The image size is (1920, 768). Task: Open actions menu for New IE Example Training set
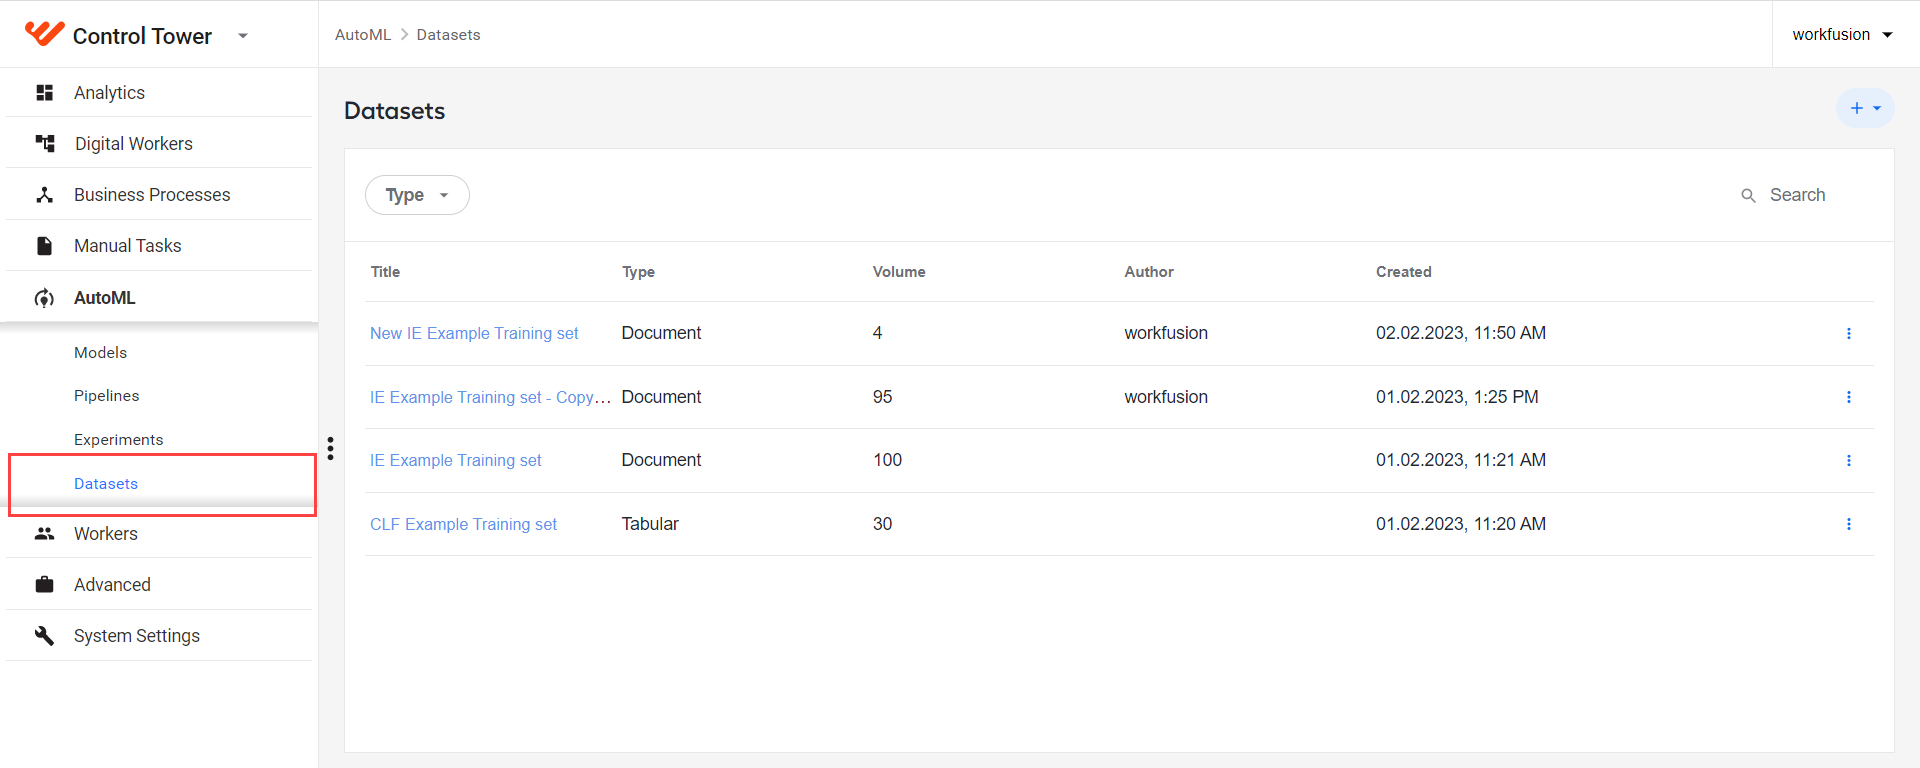point(1848,334)
